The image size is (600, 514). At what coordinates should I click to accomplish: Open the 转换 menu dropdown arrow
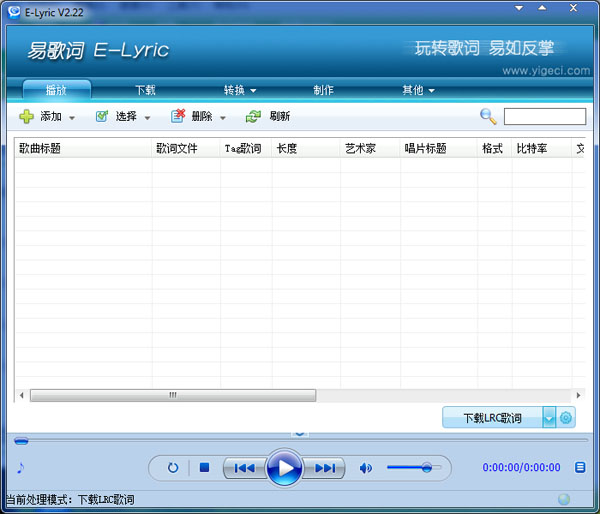253,91
